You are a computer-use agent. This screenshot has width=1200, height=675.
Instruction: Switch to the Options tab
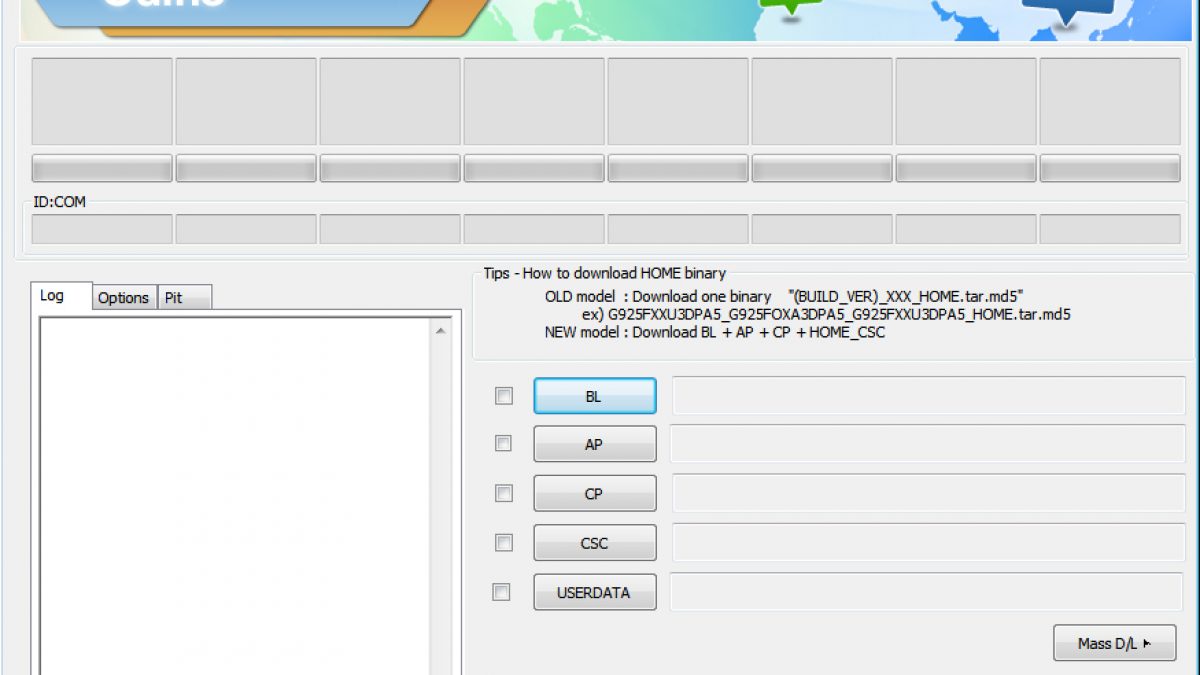pos(123,298)
